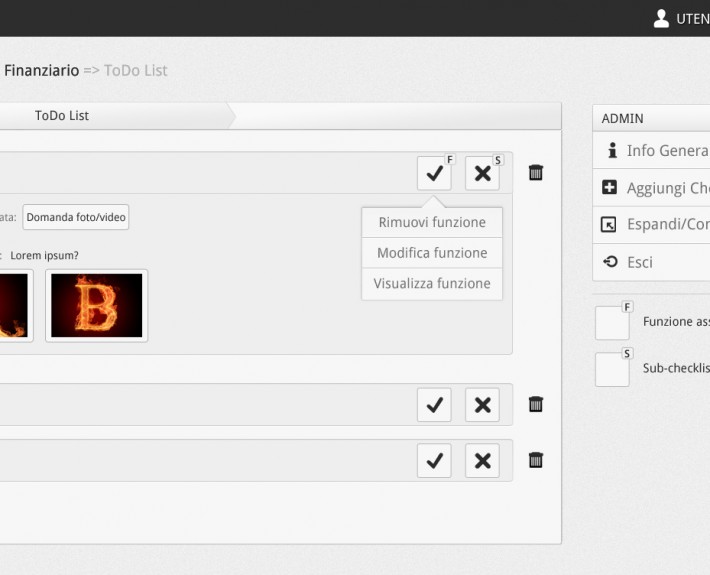Open Visualizza funzione from the popup menu

(432, 283)
